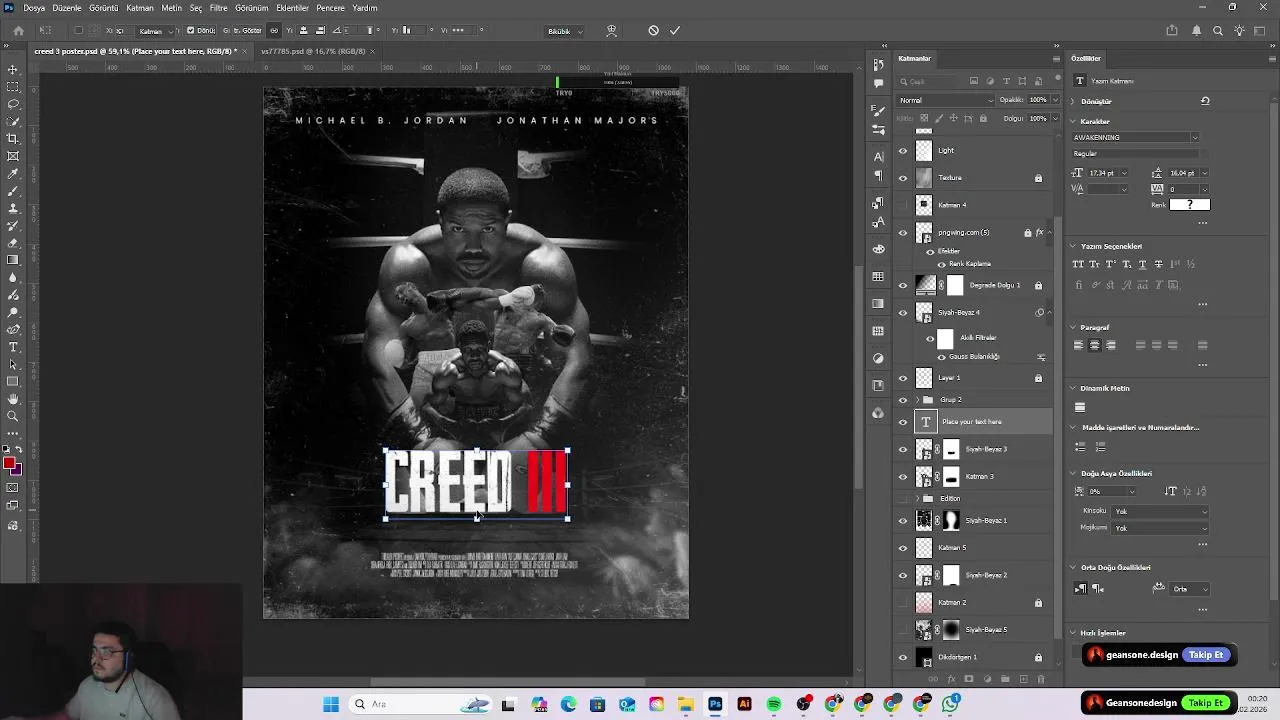Open more options under Karakter section

[x=1202, y=222]
